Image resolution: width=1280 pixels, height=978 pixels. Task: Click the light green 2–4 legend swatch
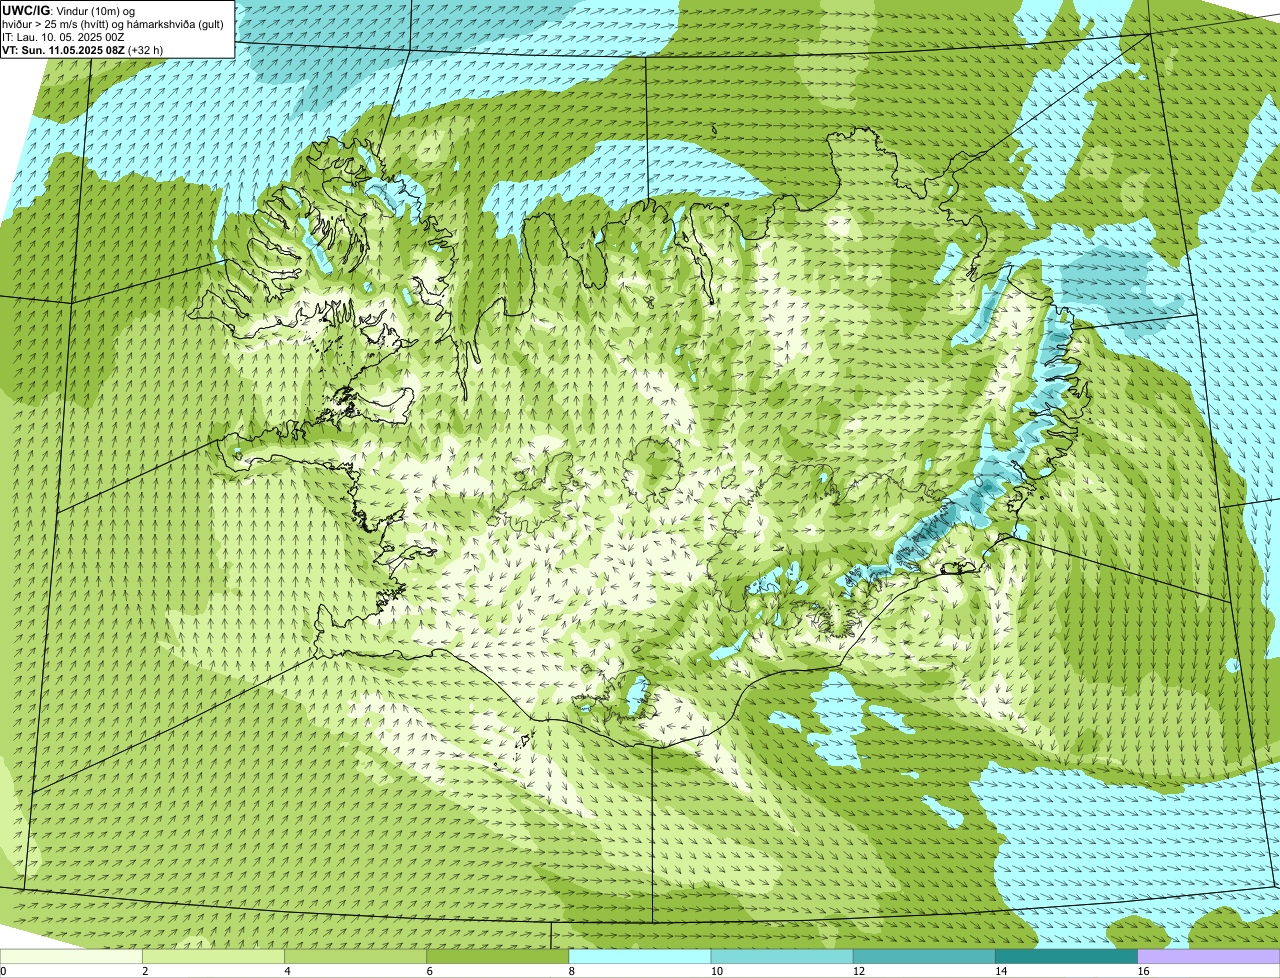(213, 956)
